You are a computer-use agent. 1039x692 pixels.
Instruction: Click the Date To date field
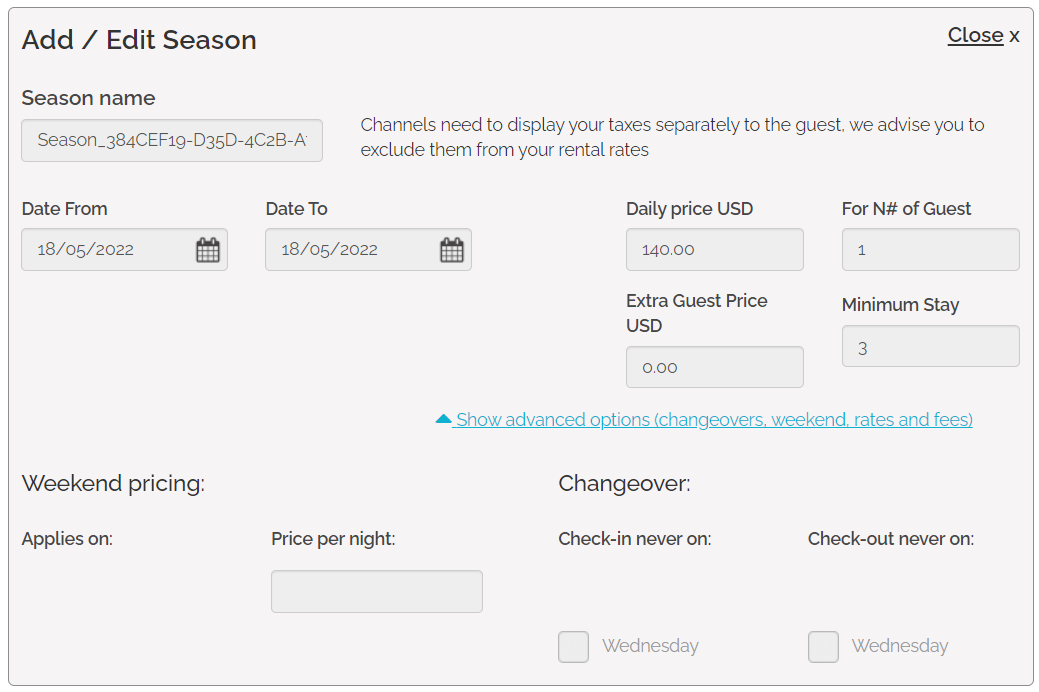pos(349,250)
